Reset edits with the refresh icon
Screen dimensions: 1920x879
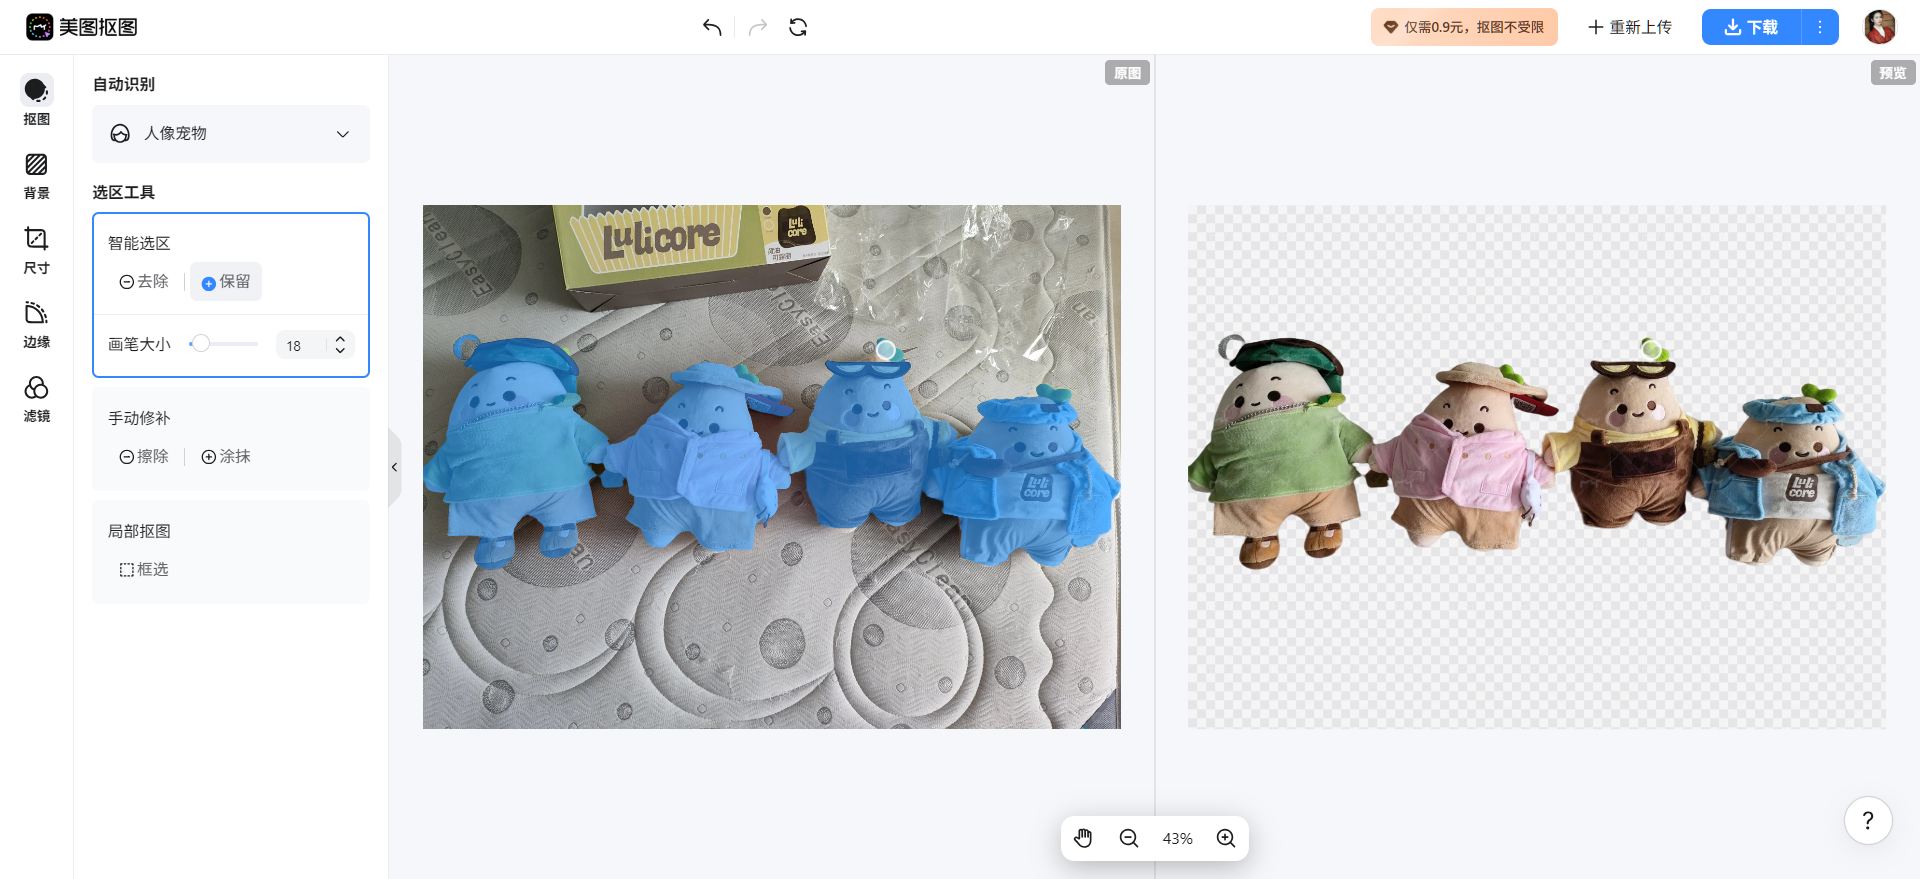798,27
